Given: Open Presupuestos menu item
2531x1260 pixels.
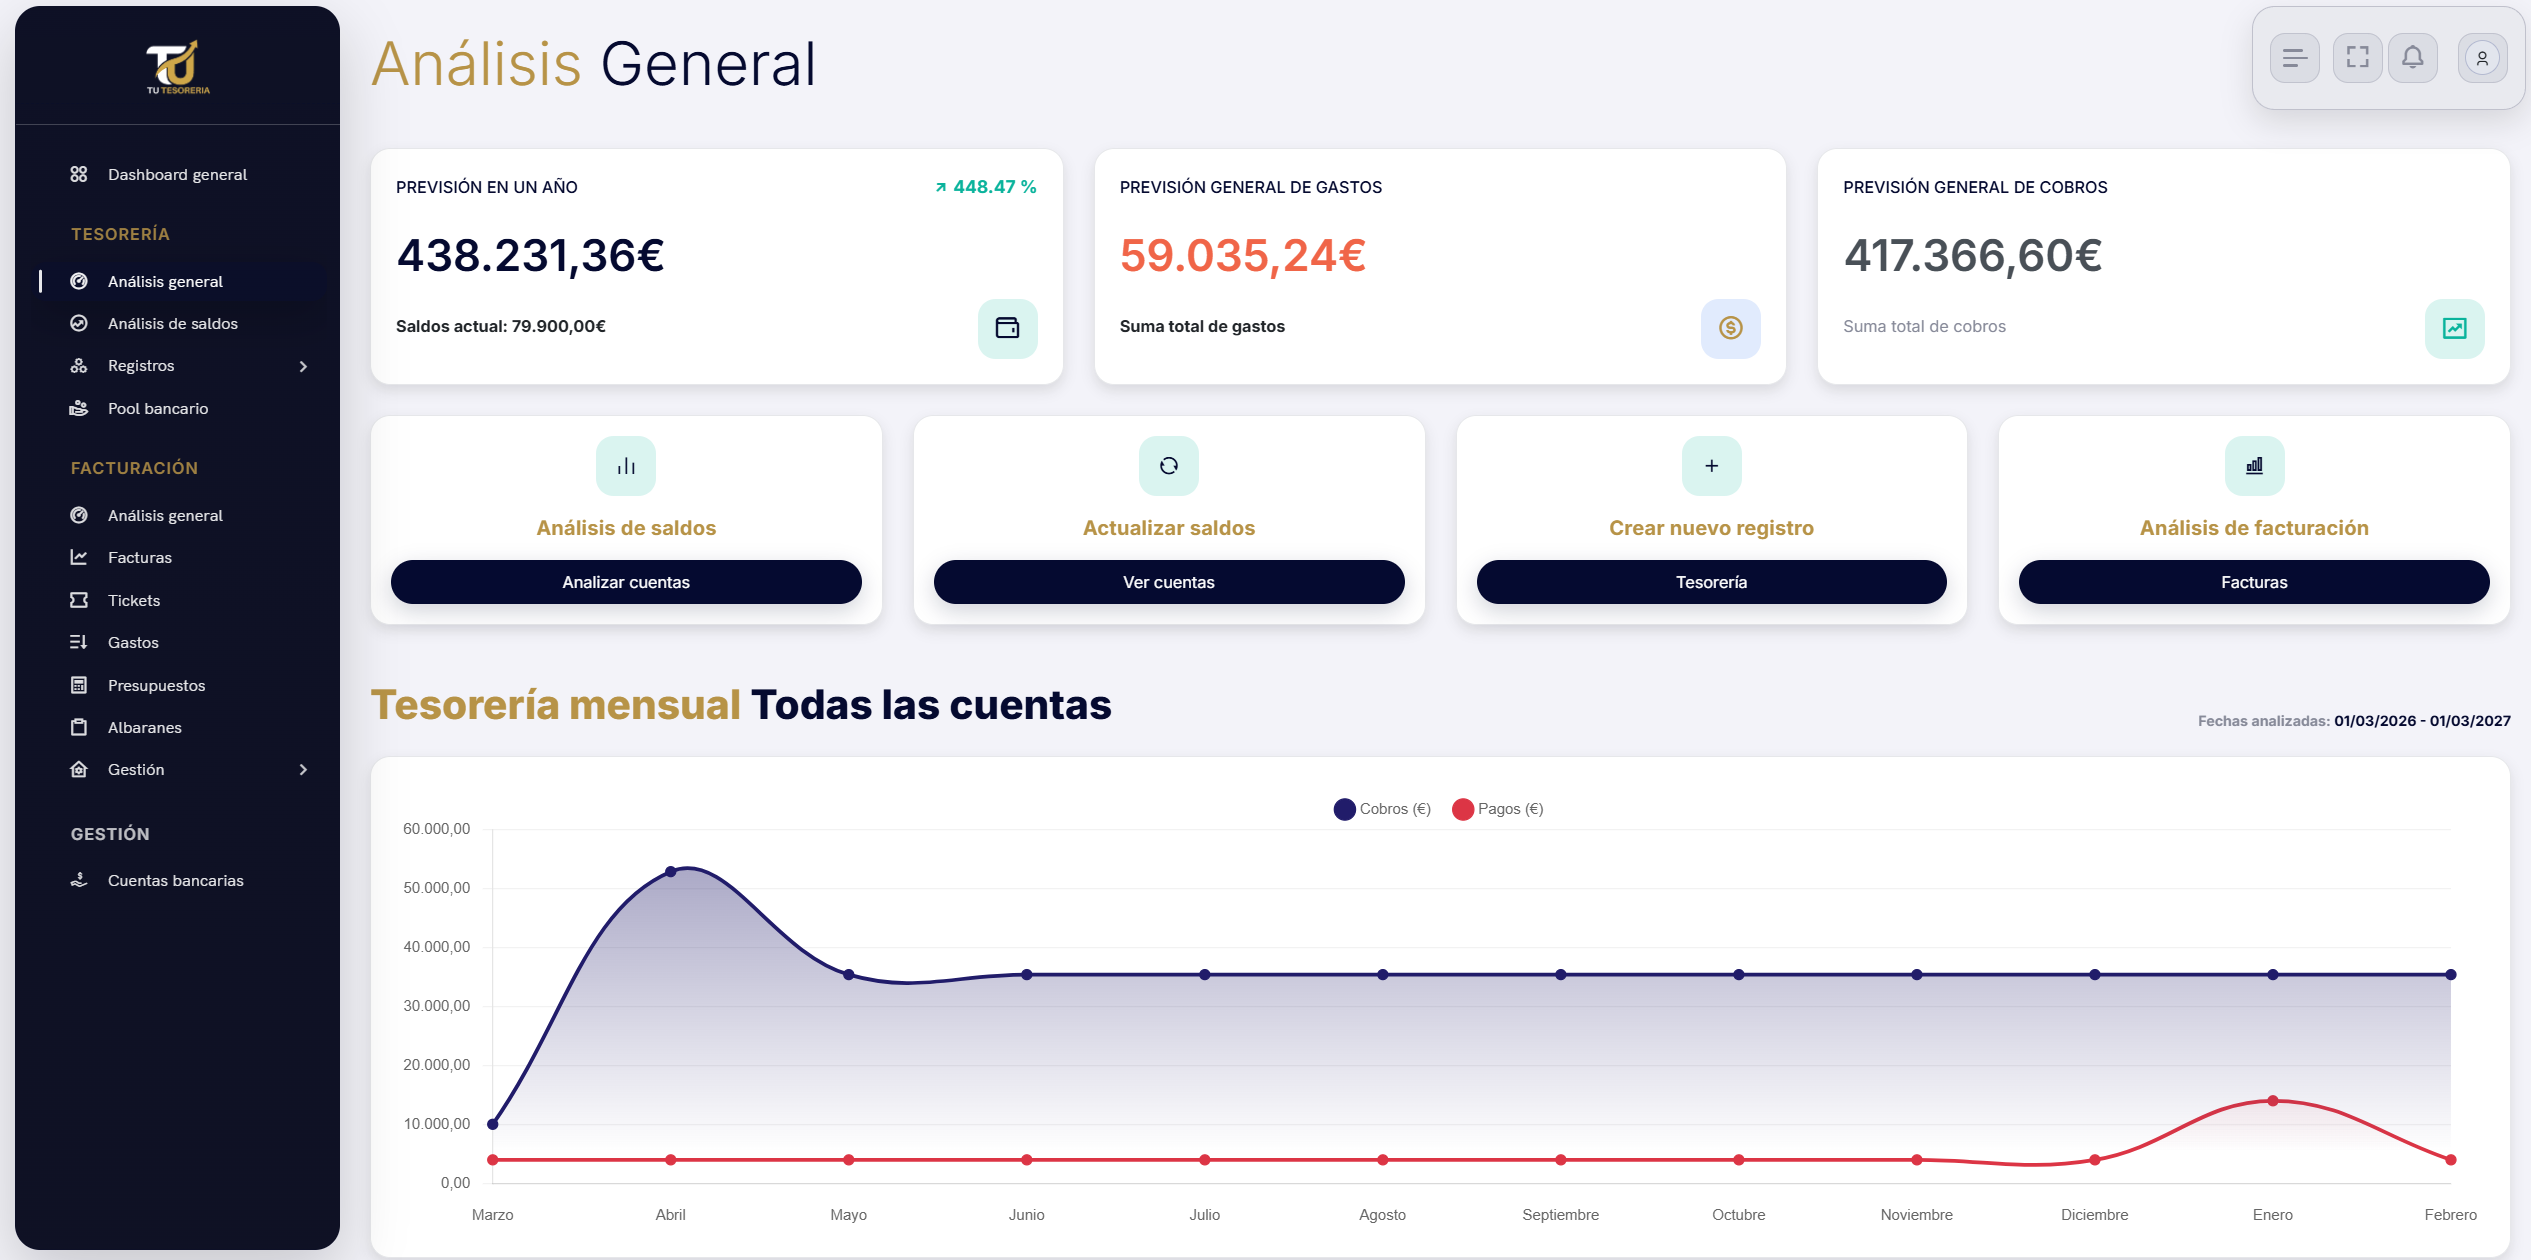Looking at the screenshot, I should click(156, 685).
